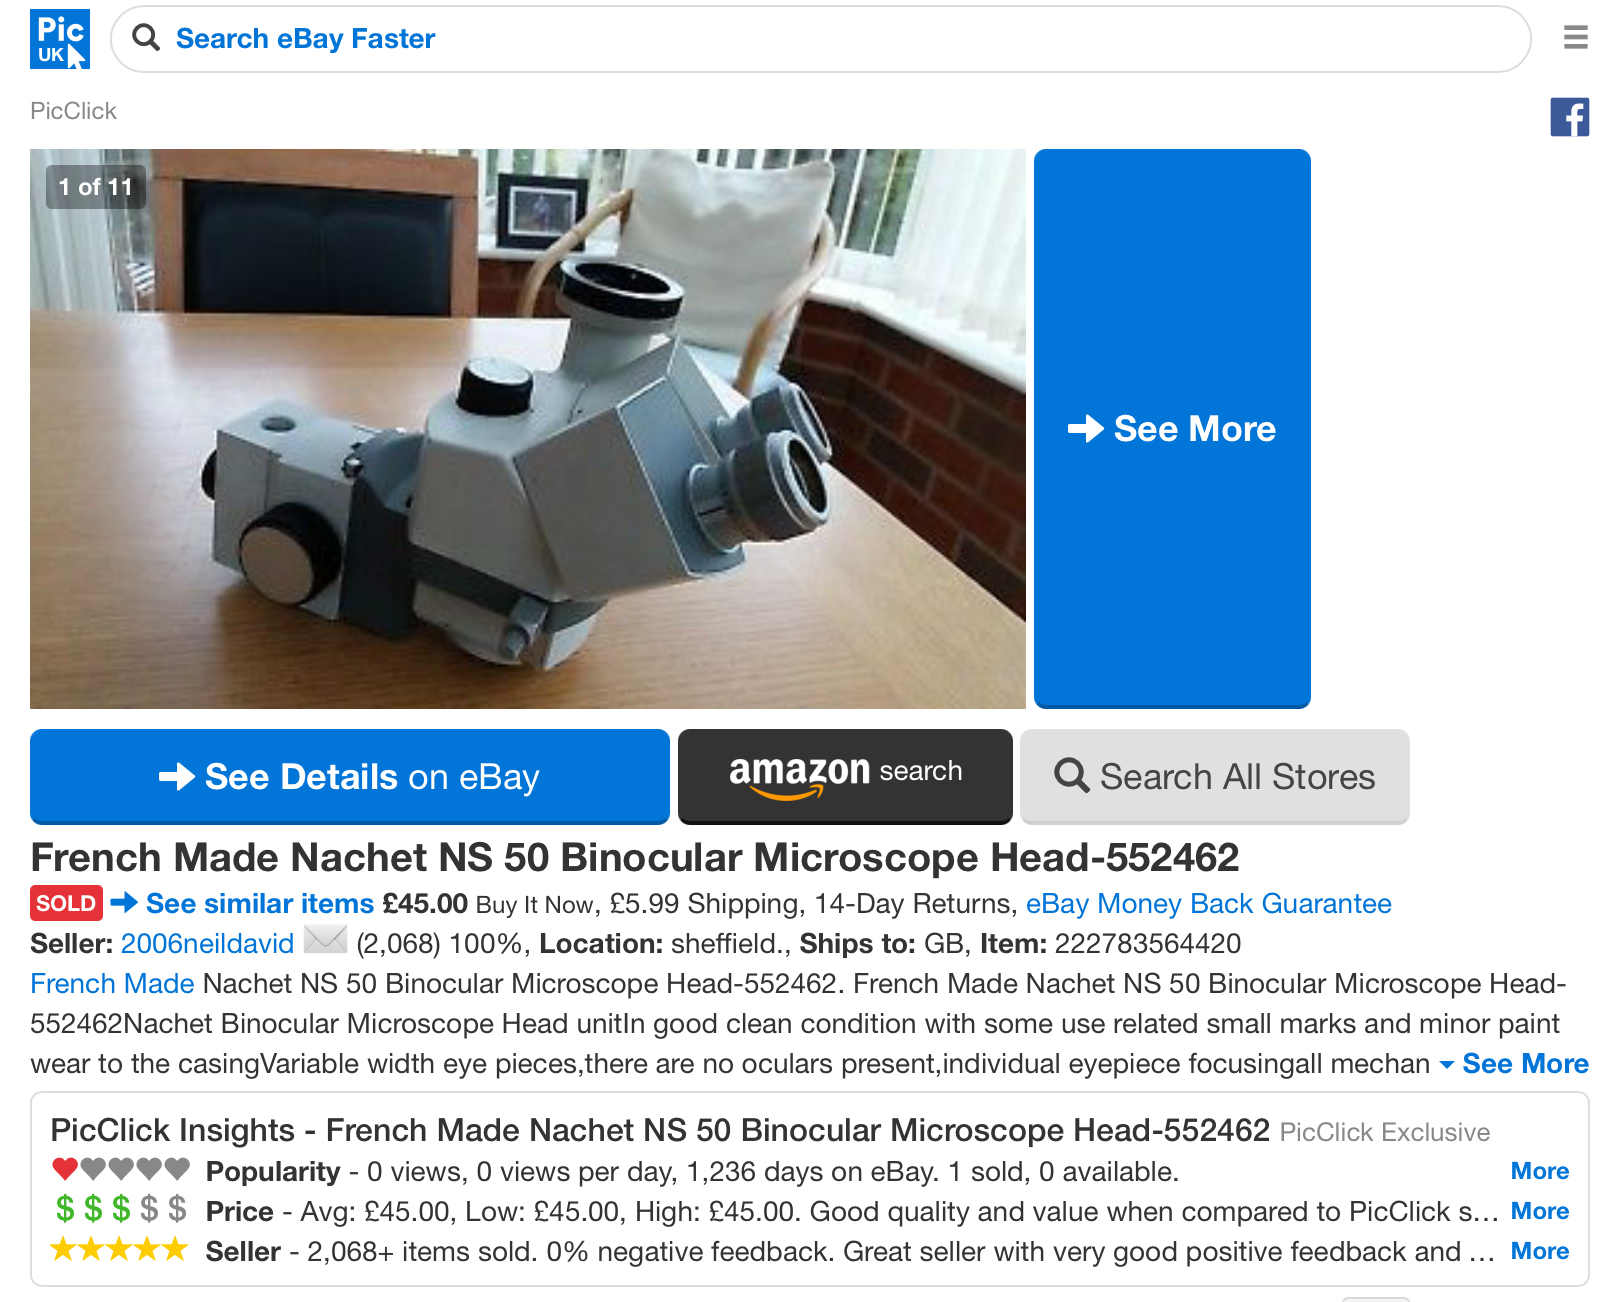The image size is (1620, 1302).
Task: Open the microscope head product photo
Action: [x=528, y=428]
